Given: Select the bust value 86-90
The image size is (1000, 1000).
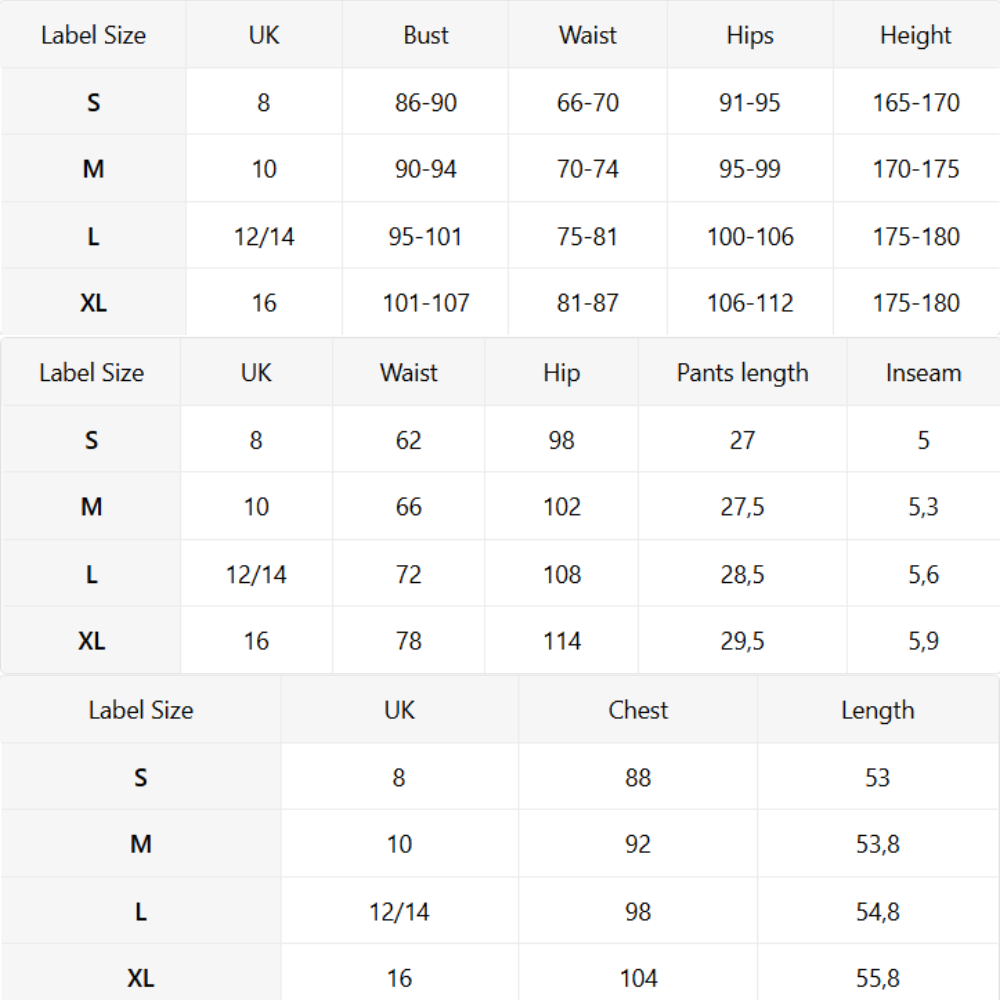Looking at the screenshot, I should [426, 102].
